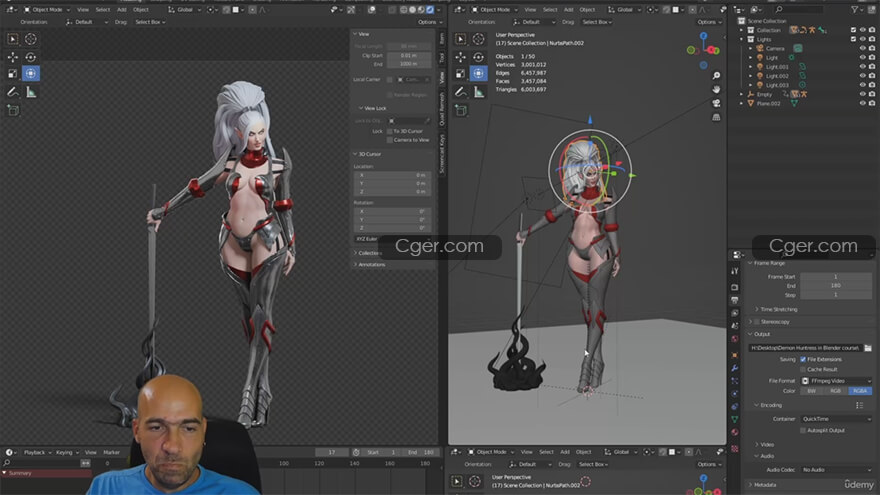
Task: Enable Cache Result checkbox
Action: 803,369
